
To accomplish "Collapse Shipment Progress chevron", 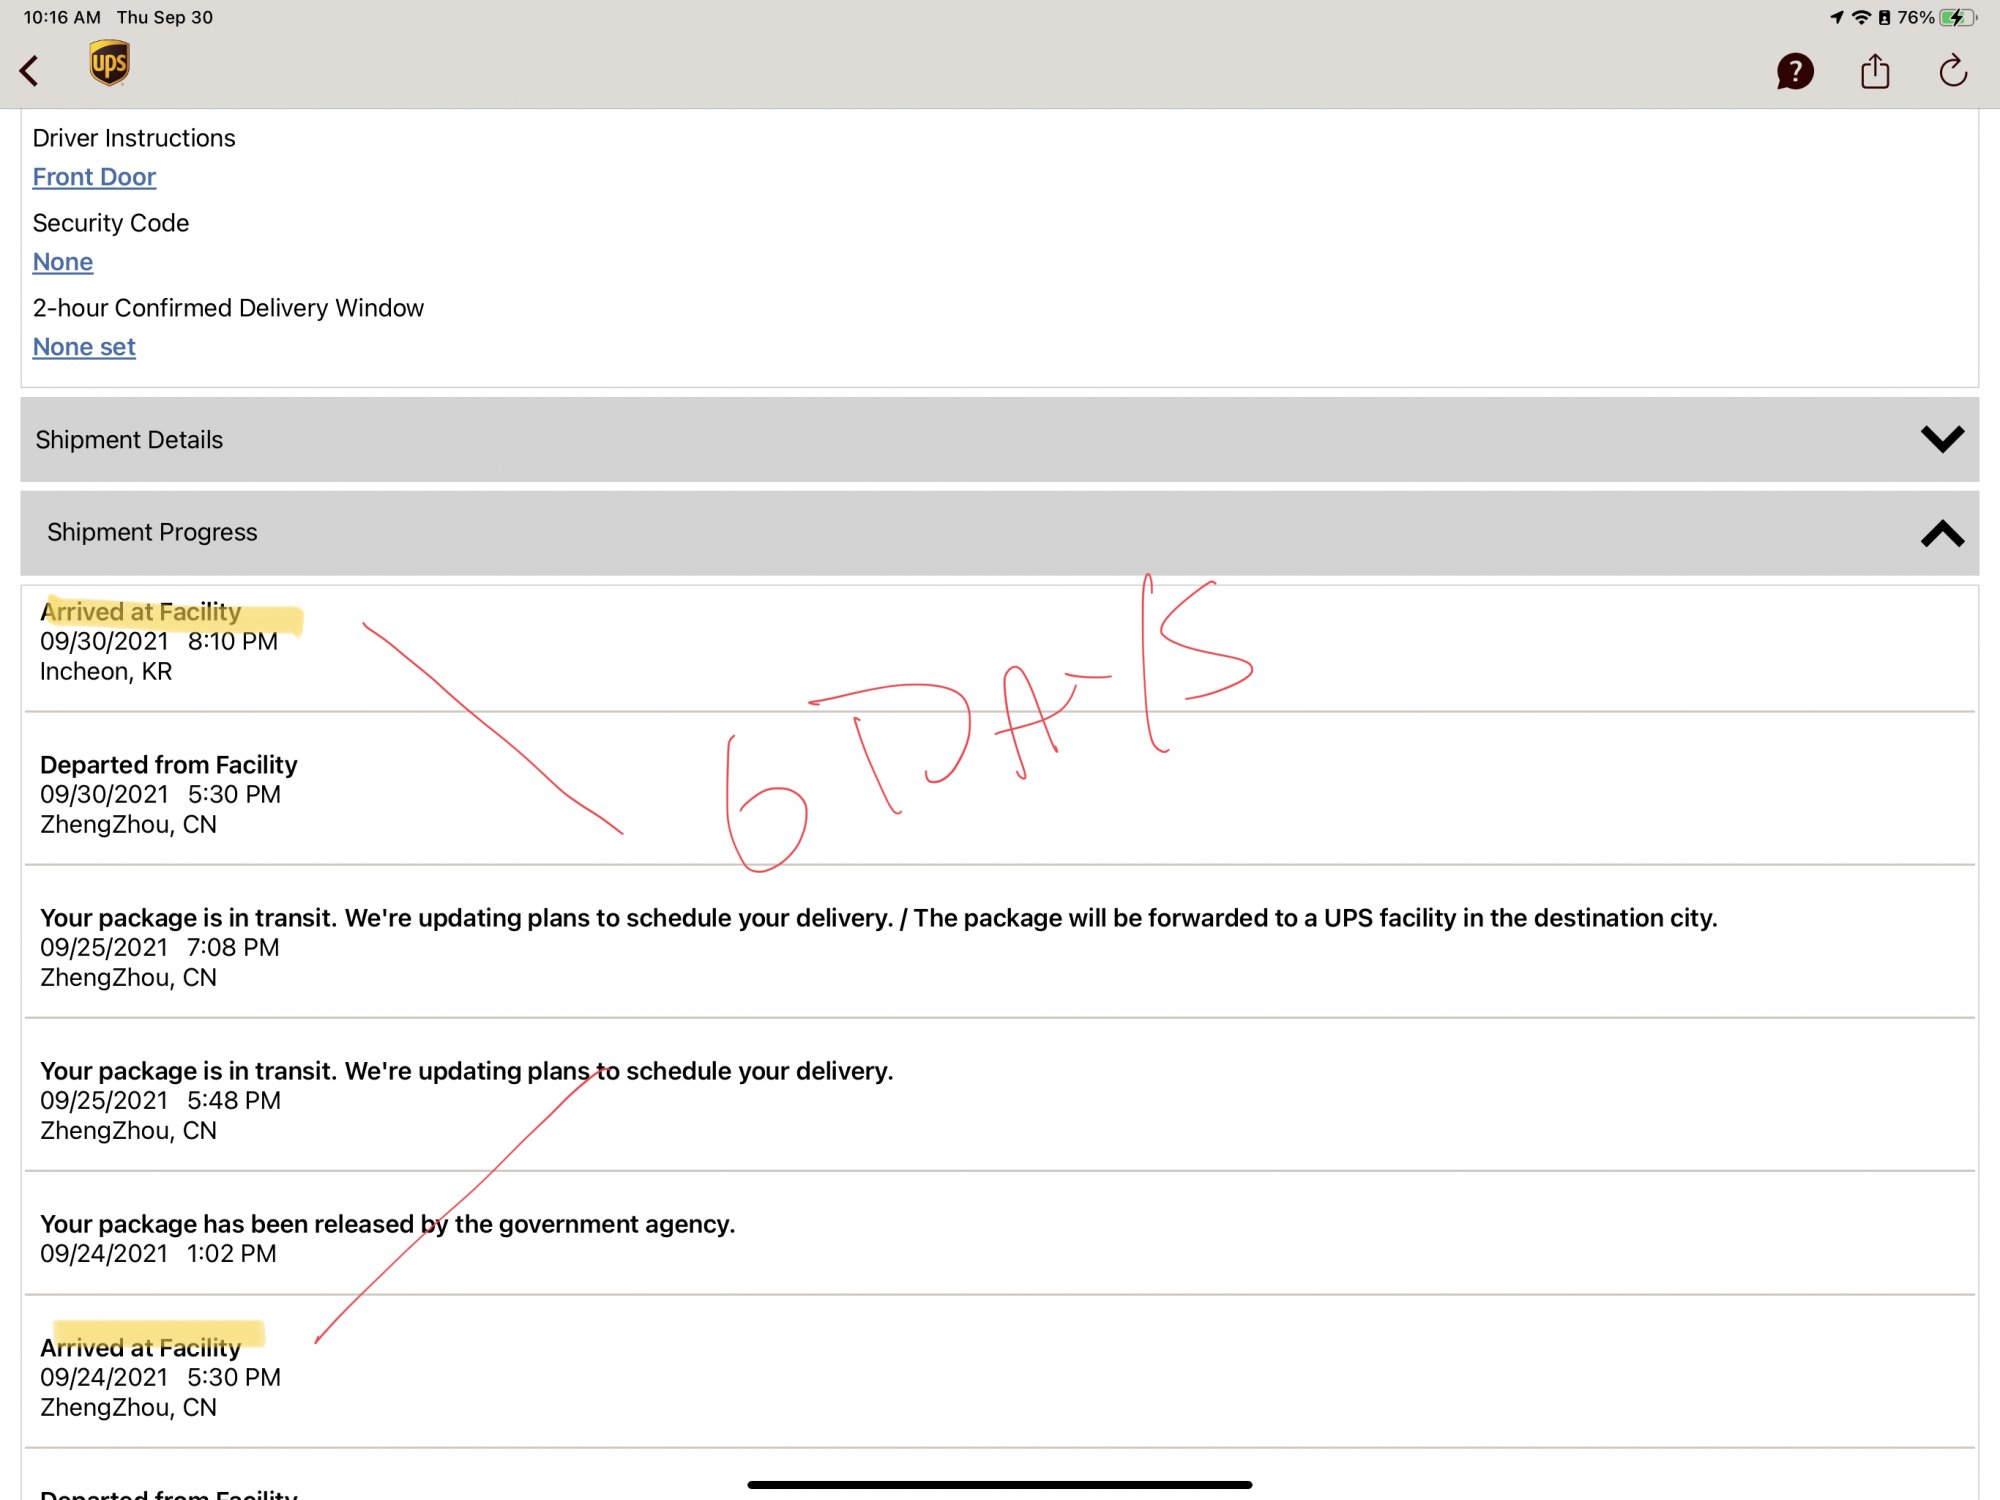I will (1942, 533).
